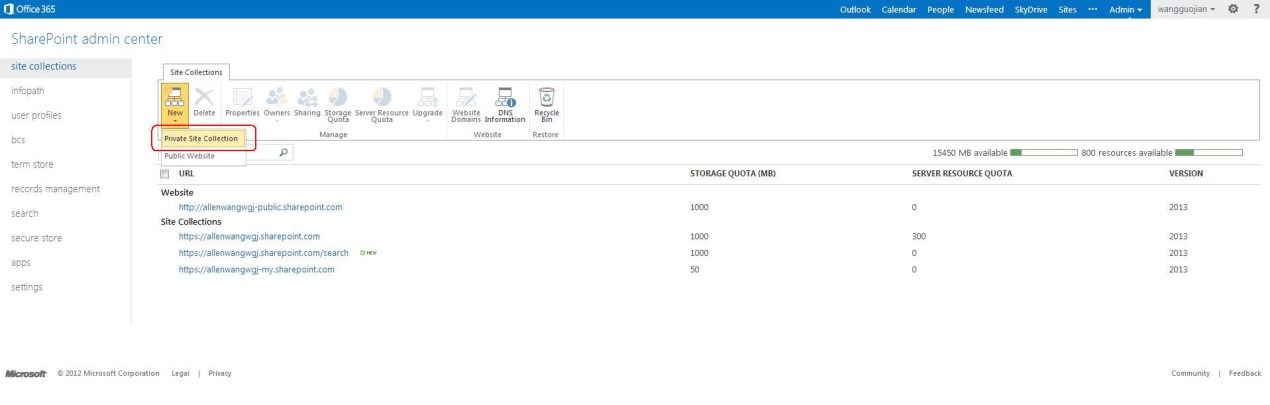Click the STORAGE QUOTA (MB) column header
The image size is (1270, 405).
point(733,174)
